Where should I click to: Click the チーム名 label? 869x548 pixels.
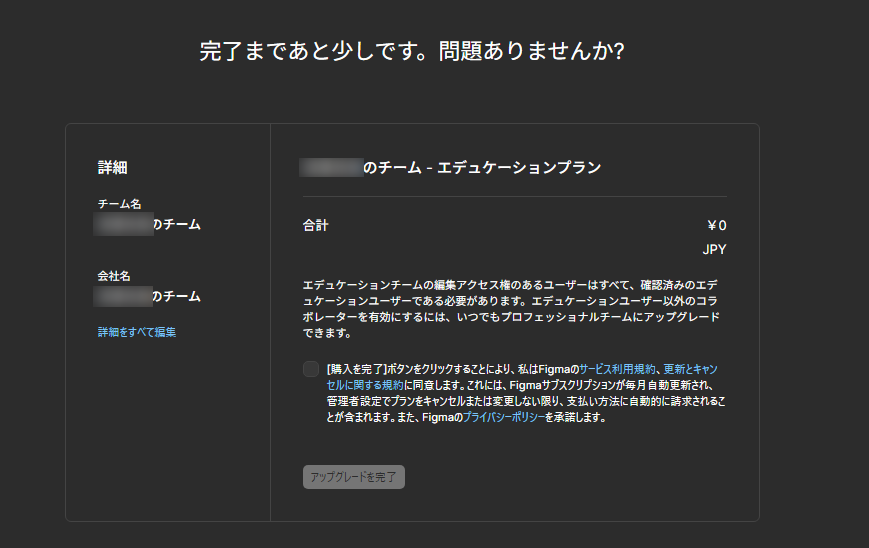(x=119, y=204)
